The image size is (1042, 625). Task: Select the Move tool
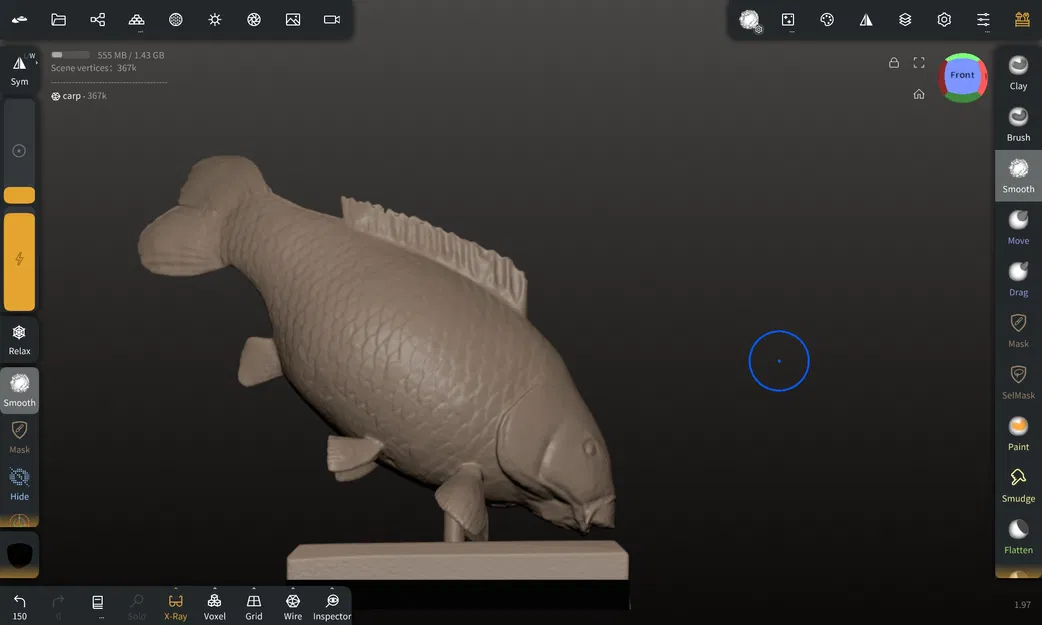[1017, 224]
